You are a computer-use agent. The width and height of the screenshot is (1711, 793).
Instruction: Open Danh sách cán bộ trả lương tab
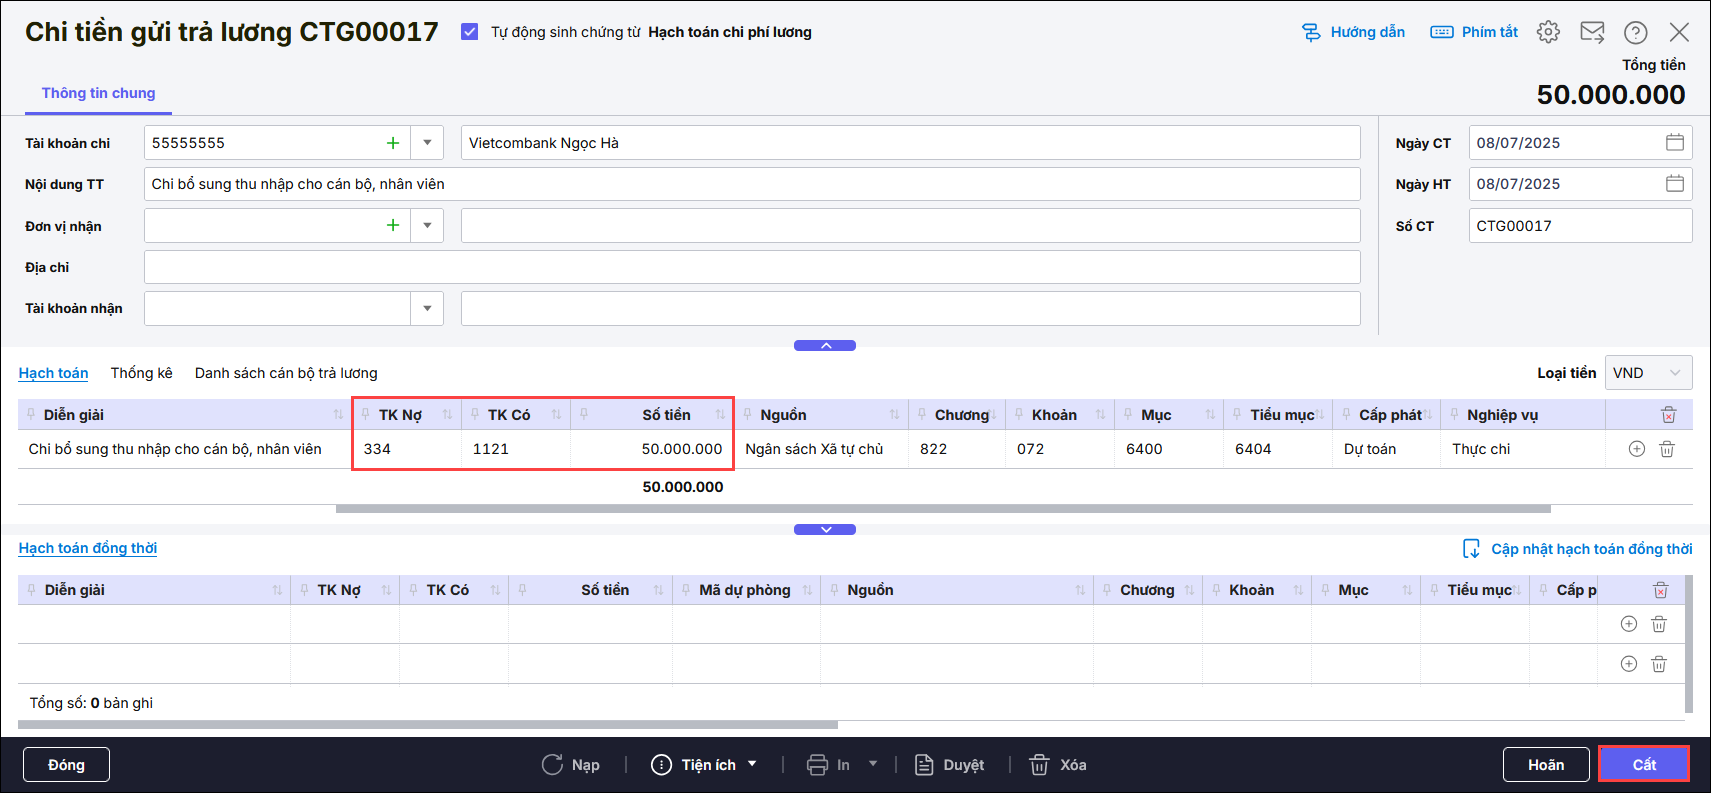point(286,373)
